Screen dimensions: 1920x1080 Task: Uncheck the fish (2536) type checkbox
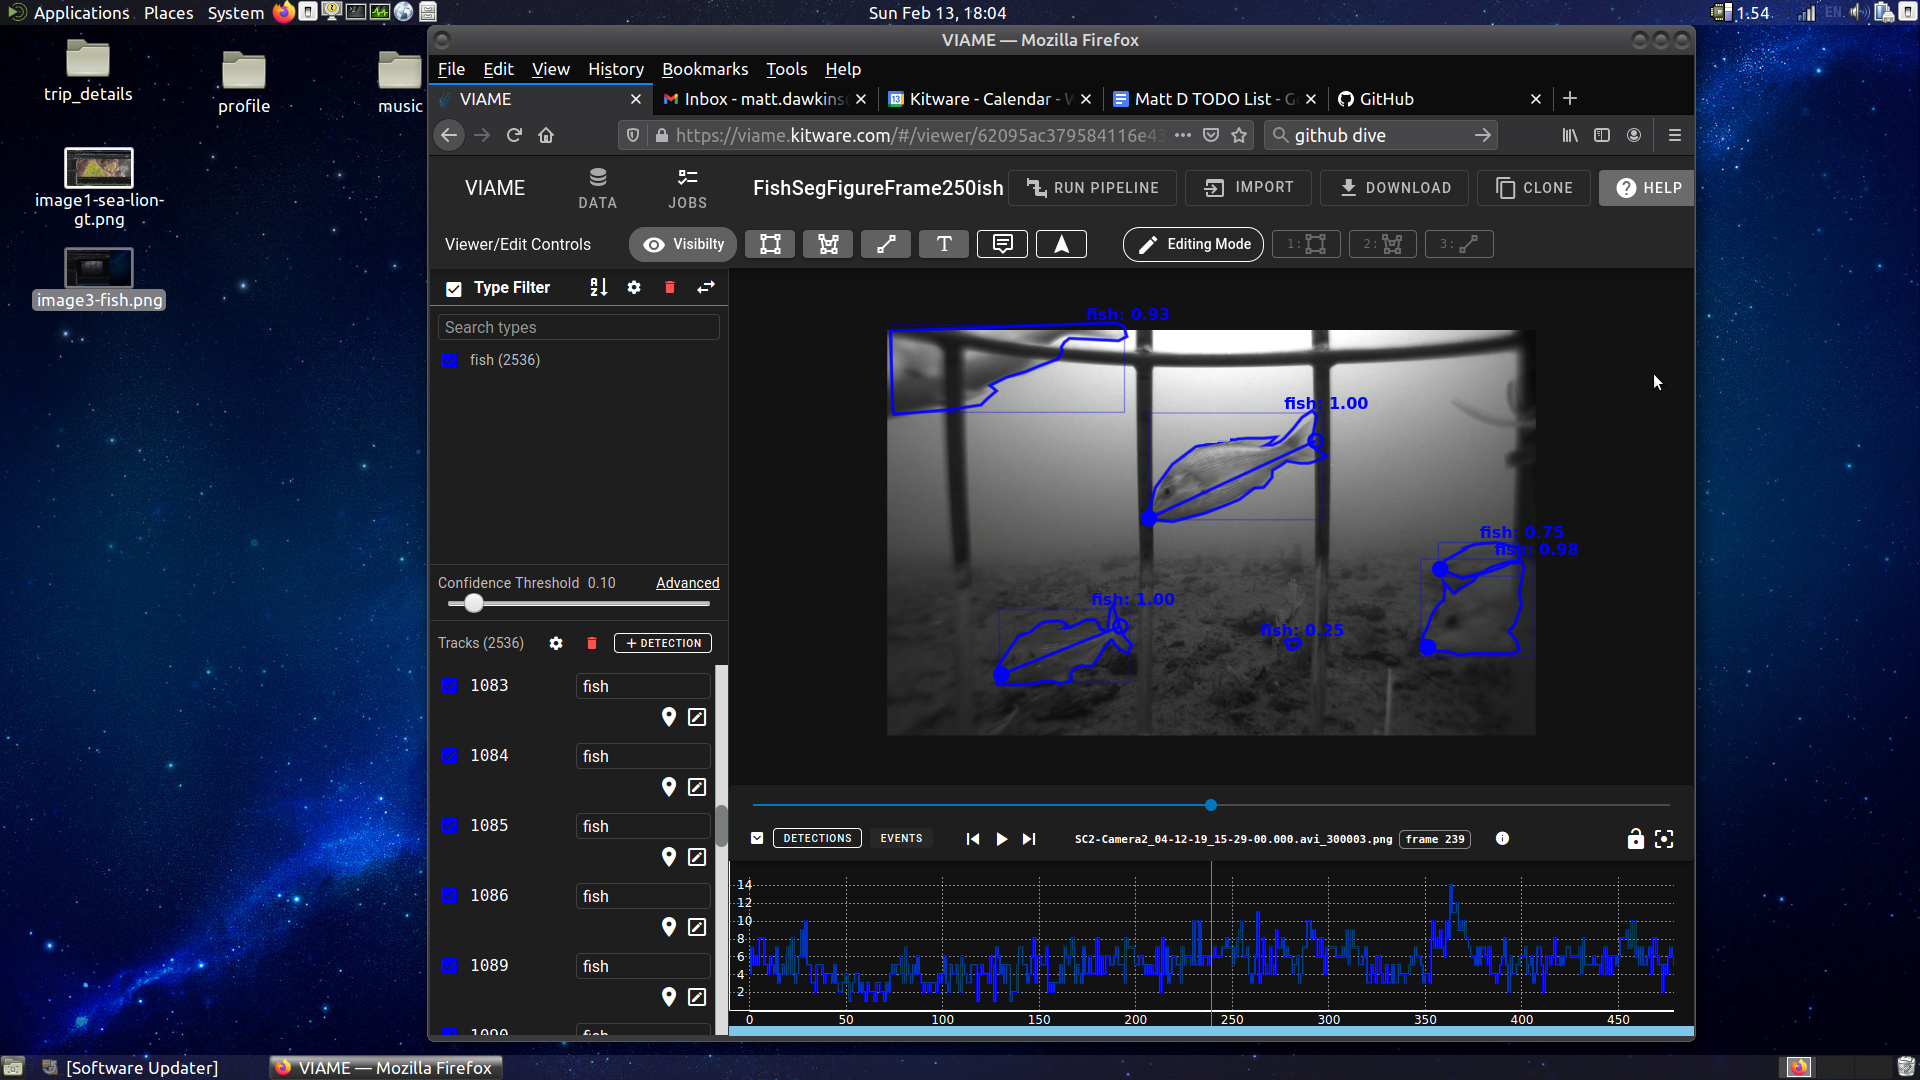[x=450, y=360]
